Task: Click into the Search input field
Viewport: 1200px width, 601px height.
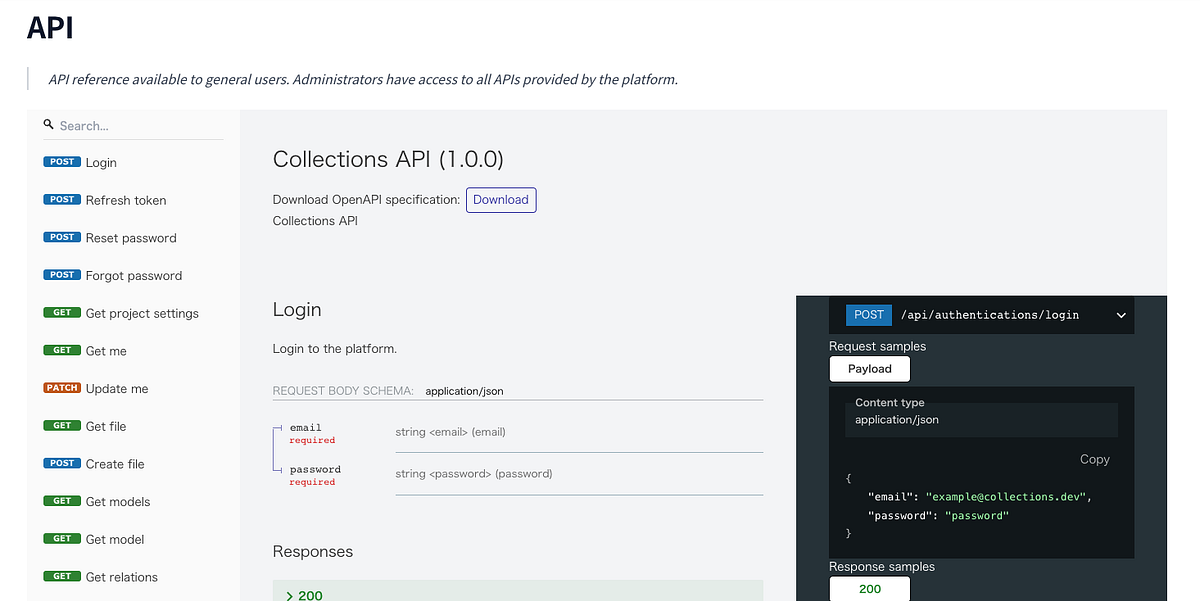Action: (x=138, y=126)
